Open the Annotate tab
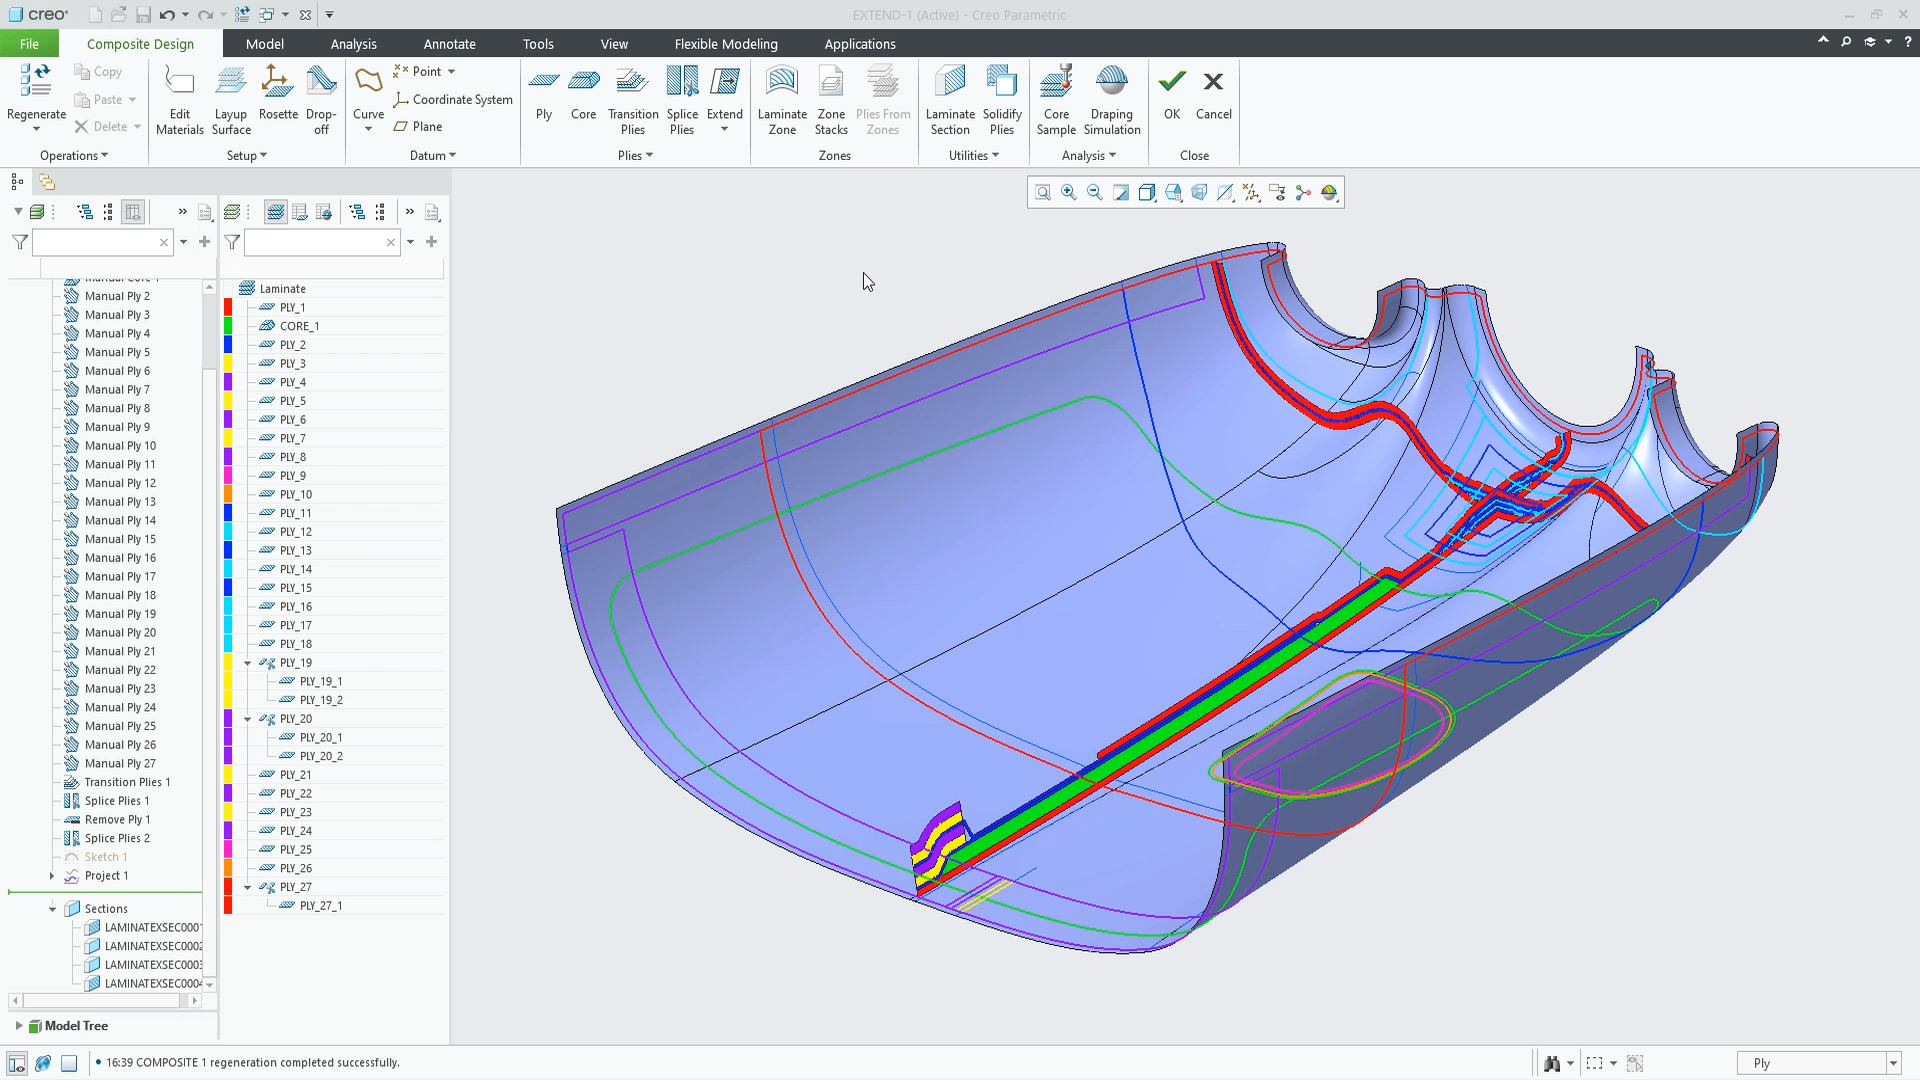1920x1080 pixels. click(x=449, y=44)
